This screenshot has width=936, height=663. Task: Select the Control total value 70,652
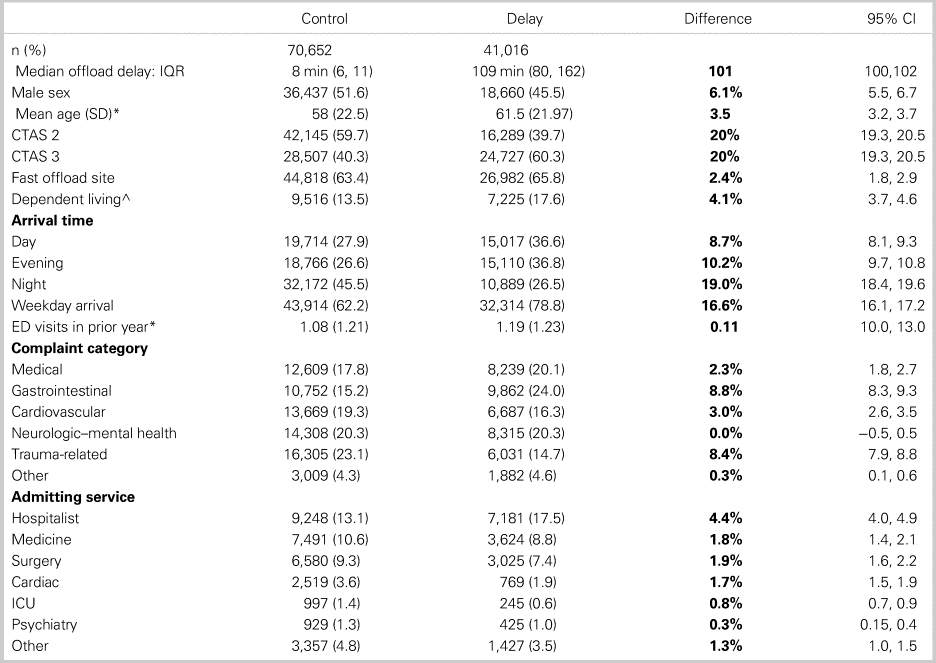tap(311, 49)
